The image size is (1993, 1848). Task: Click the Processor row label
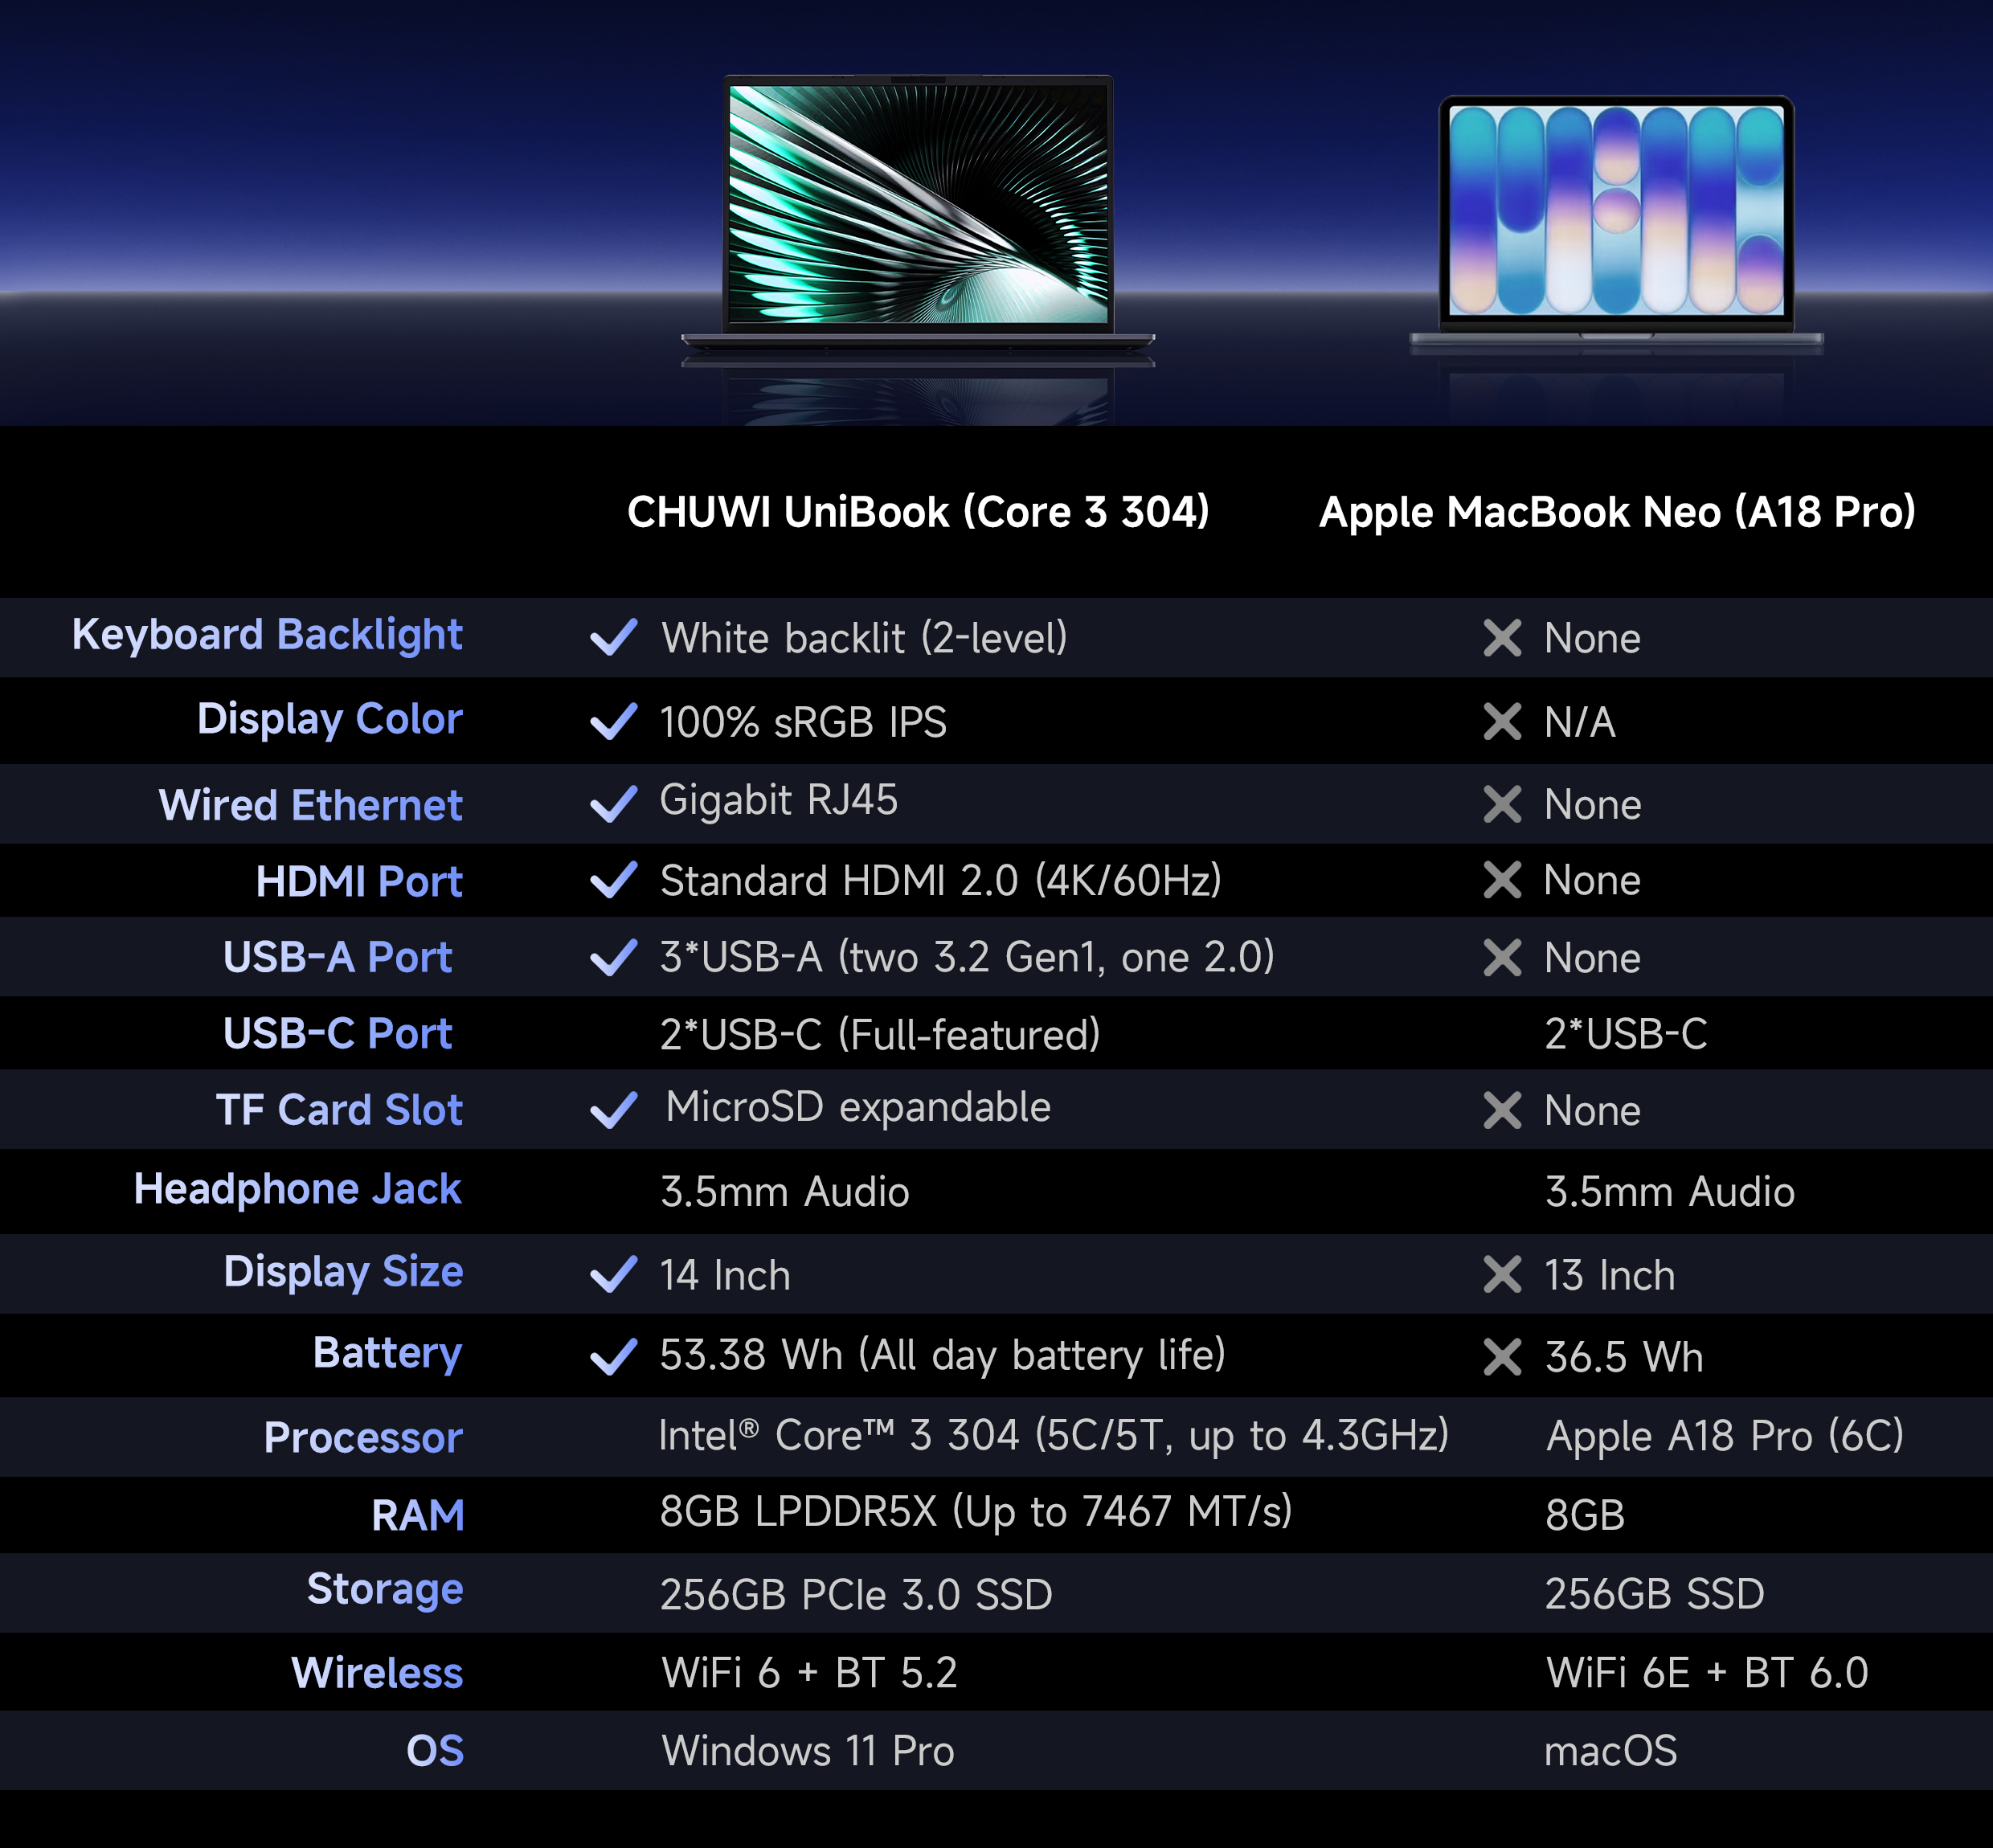click(x=364, y=1438)
